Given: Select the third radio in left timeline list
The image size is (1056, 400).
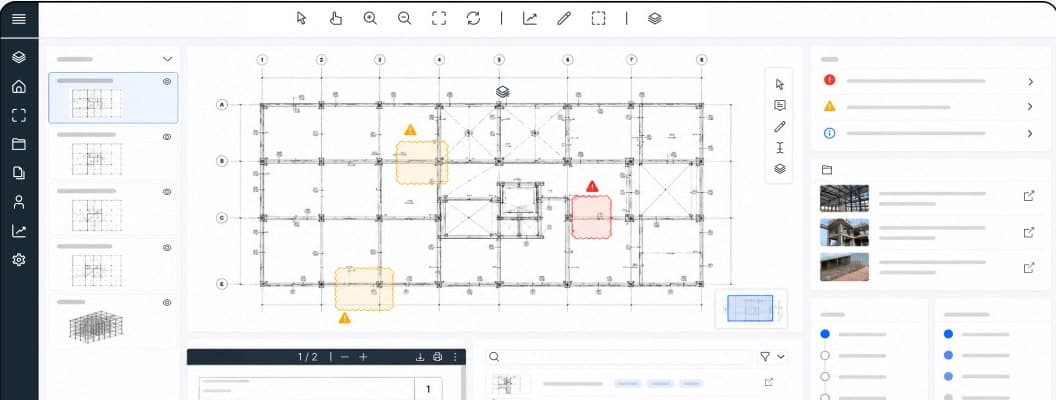Looking at the screenshot, I should pyautogui.click(x=825, y=376).
